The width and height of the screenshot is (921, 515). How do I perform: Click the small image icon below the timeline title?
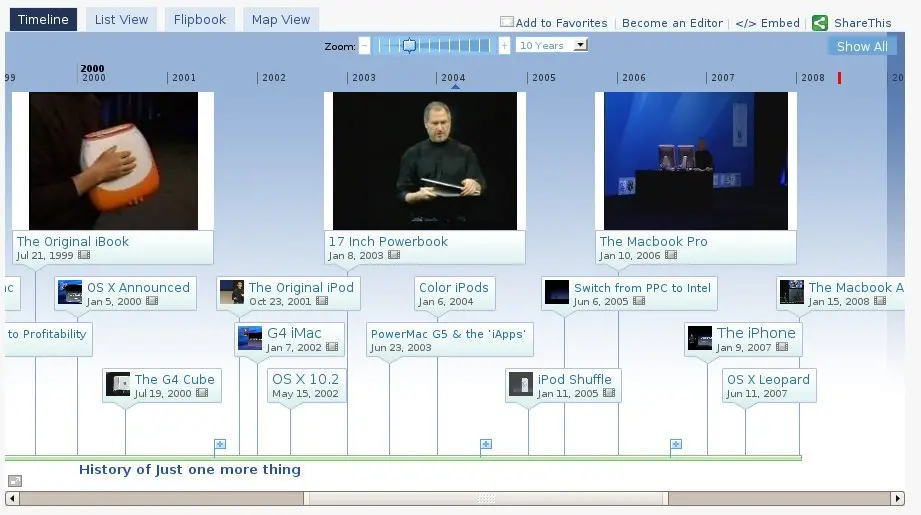tap(15, 481)
